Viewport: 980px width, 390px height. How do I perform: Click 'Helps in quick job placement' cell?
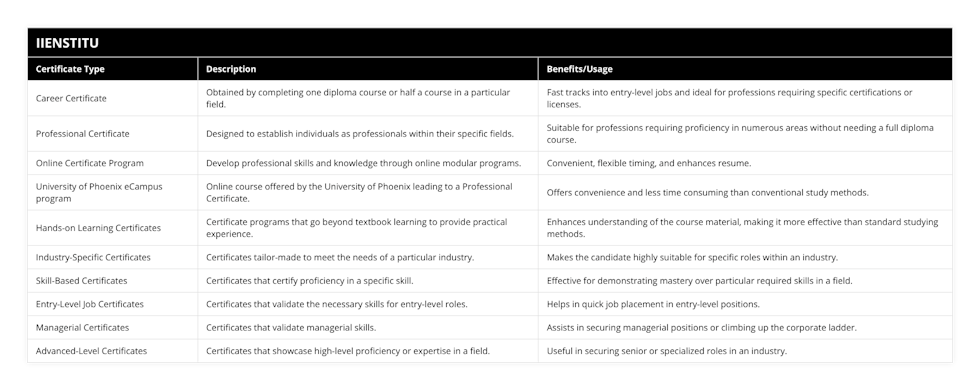pos(745,304)
